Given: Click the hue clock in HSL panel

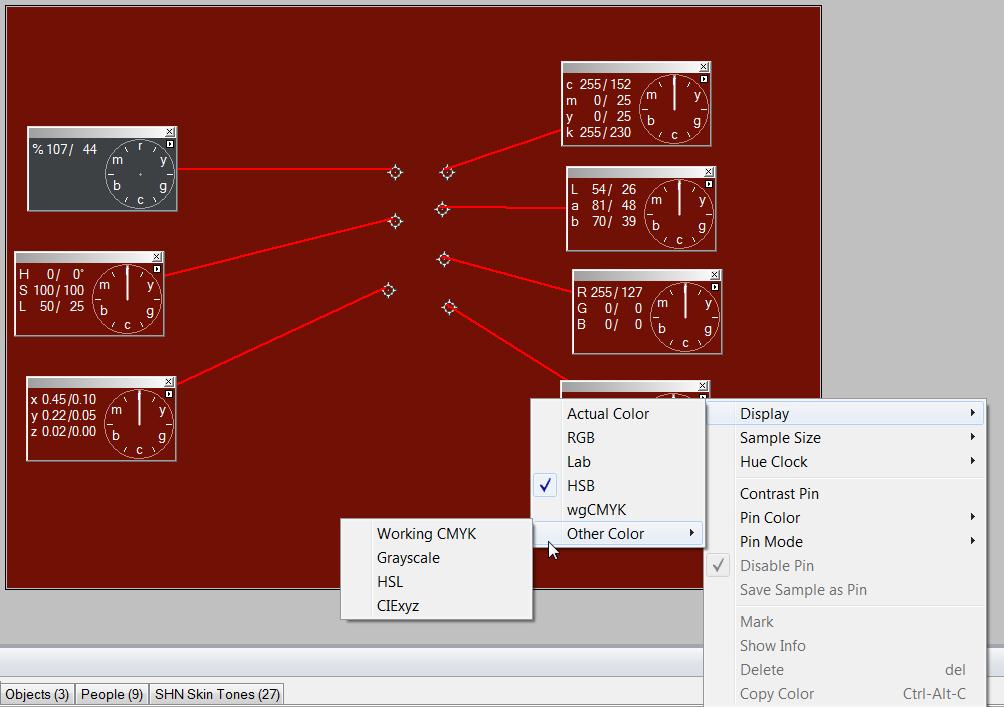Looking at the screenshot, I should click(127, 298).
